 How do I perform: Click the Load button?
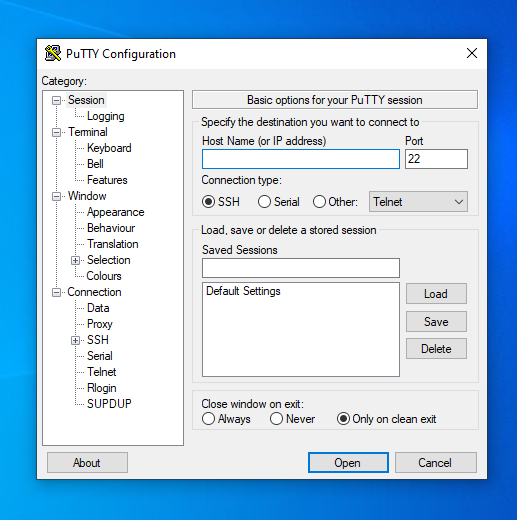[436, 294]
